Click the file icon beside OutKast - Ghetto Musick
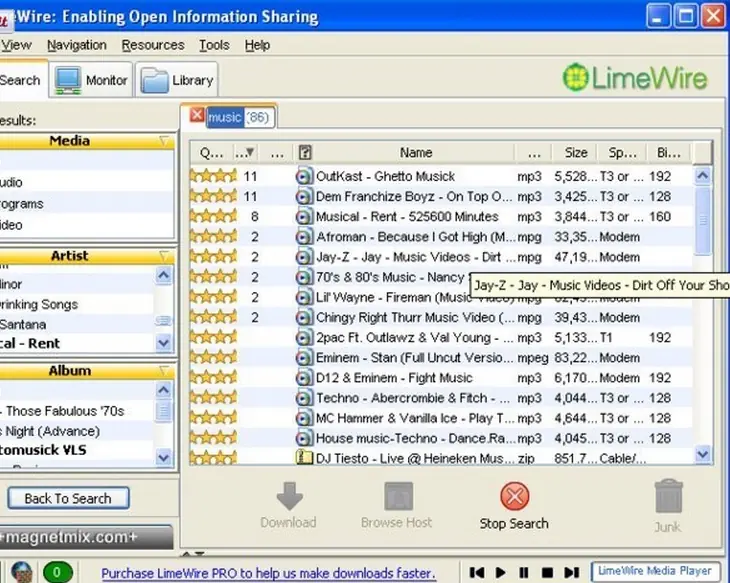The image size is (730, 583). [x=304, y=176]
